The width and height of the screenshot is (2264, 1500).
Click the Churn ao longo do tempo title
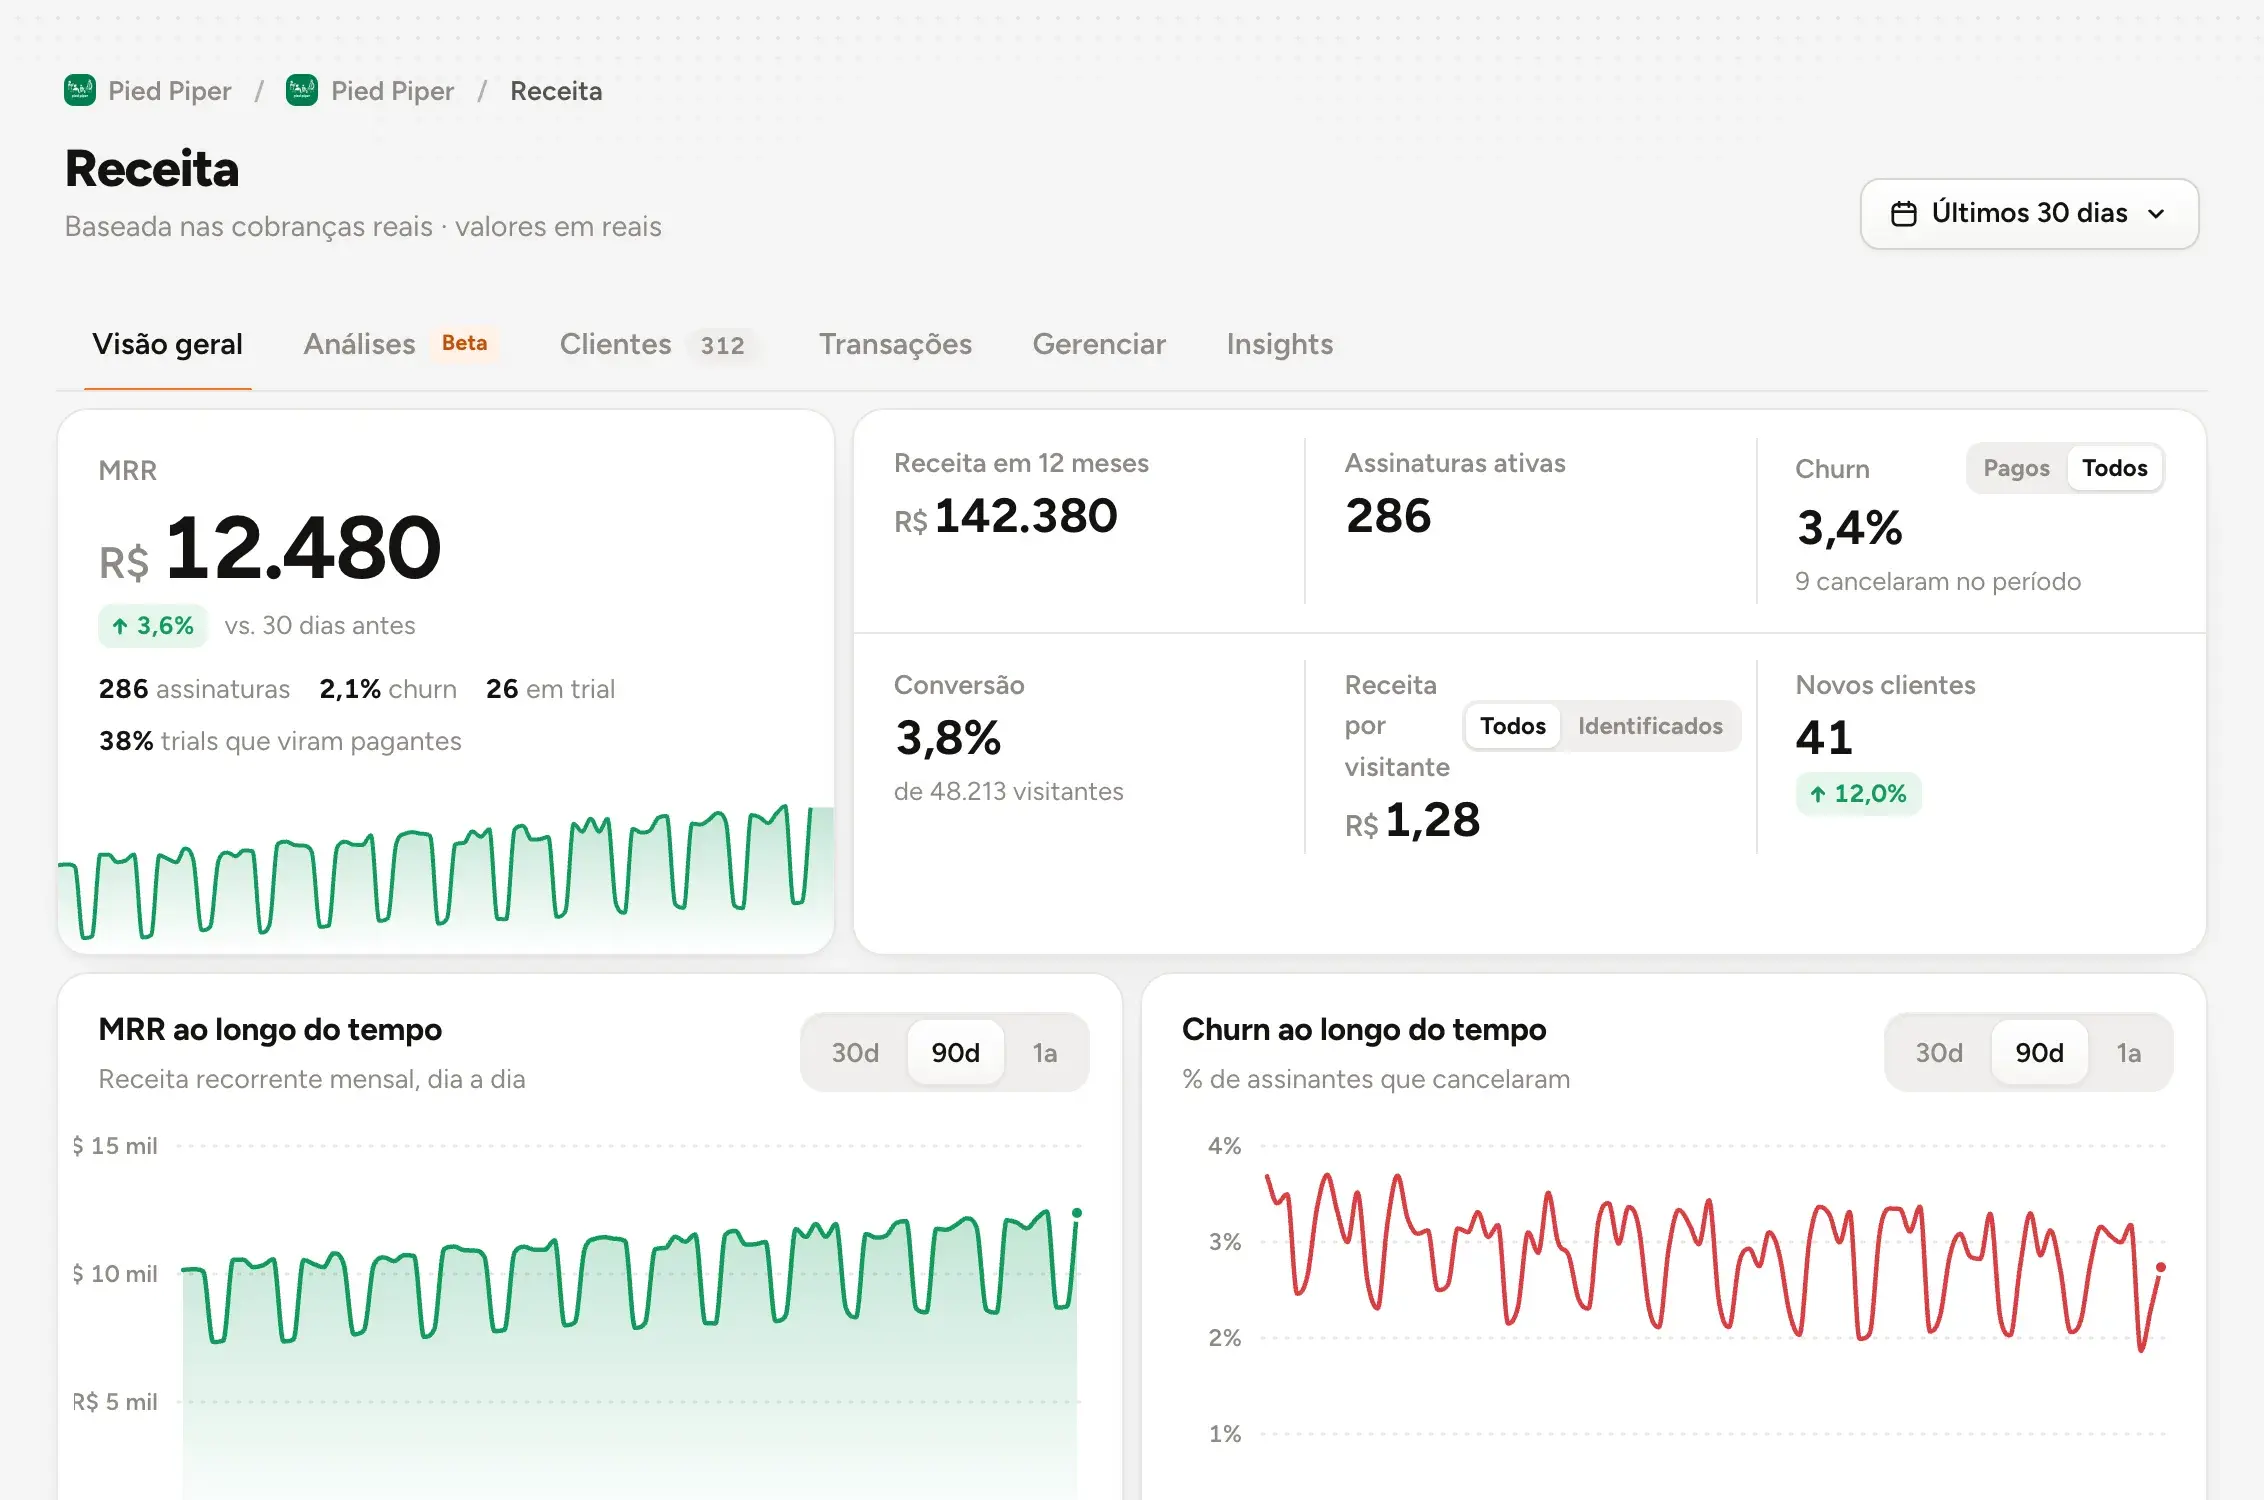tap(1364, 1029)
